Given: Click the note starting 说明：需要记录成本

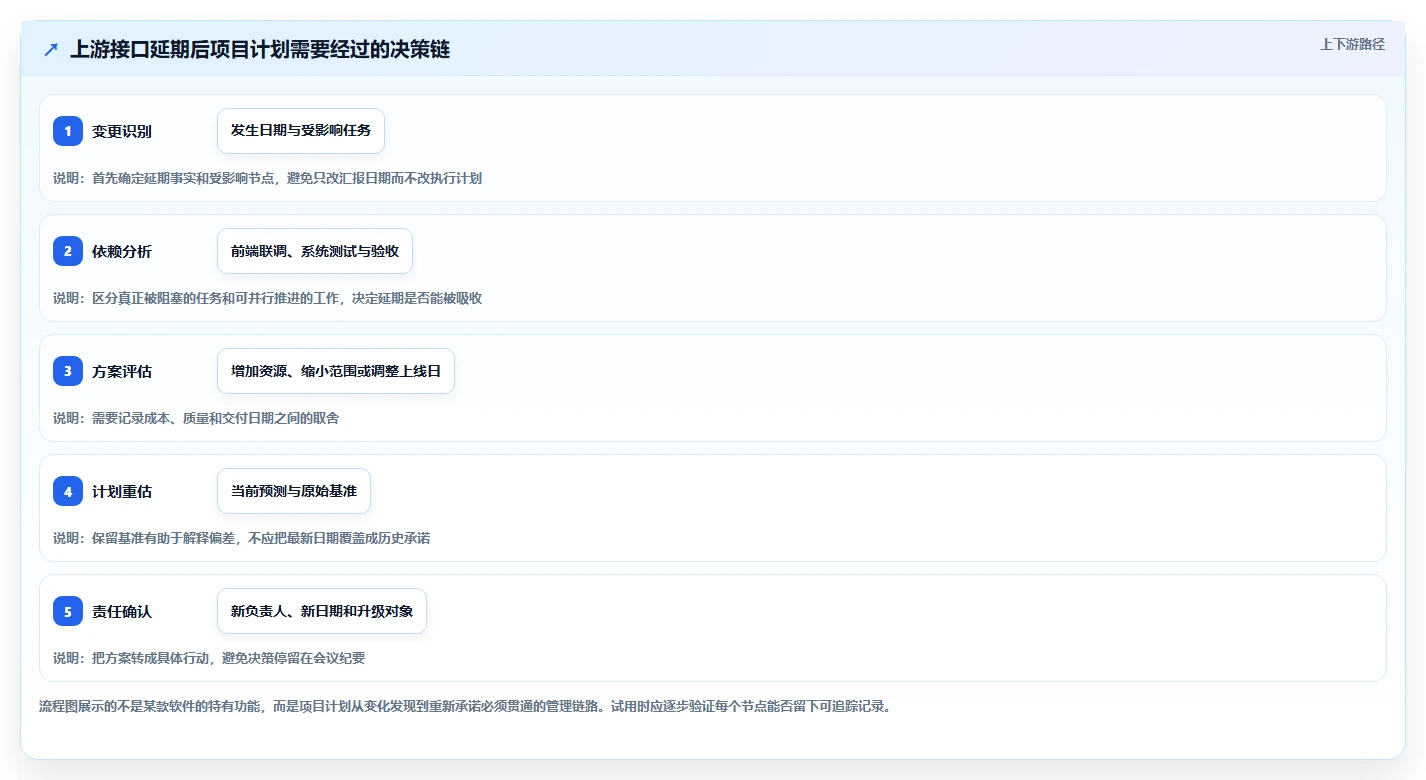Looking at the screenshot, I should (196, 418).
